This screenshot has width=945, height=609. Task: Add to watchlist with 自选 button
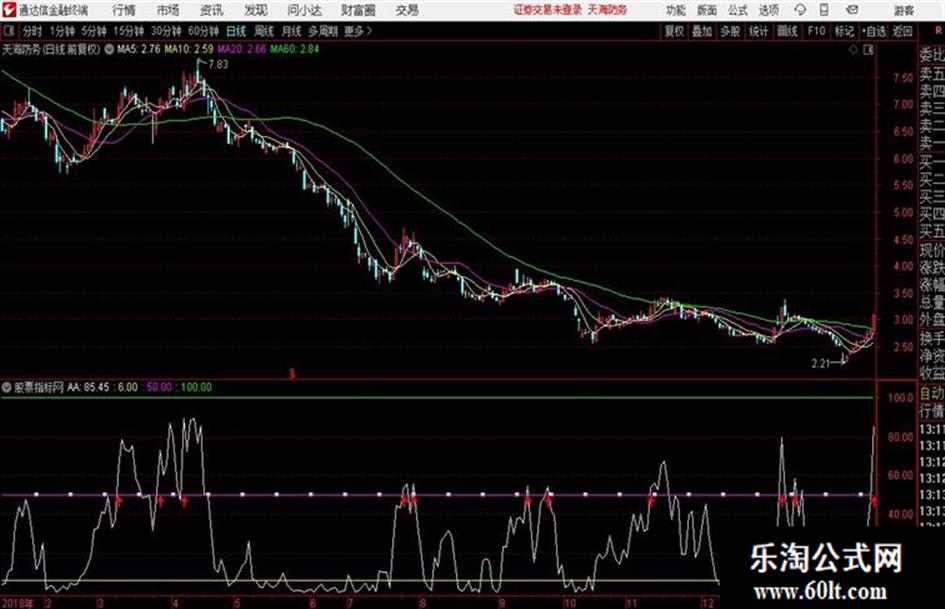click(873, 31)
